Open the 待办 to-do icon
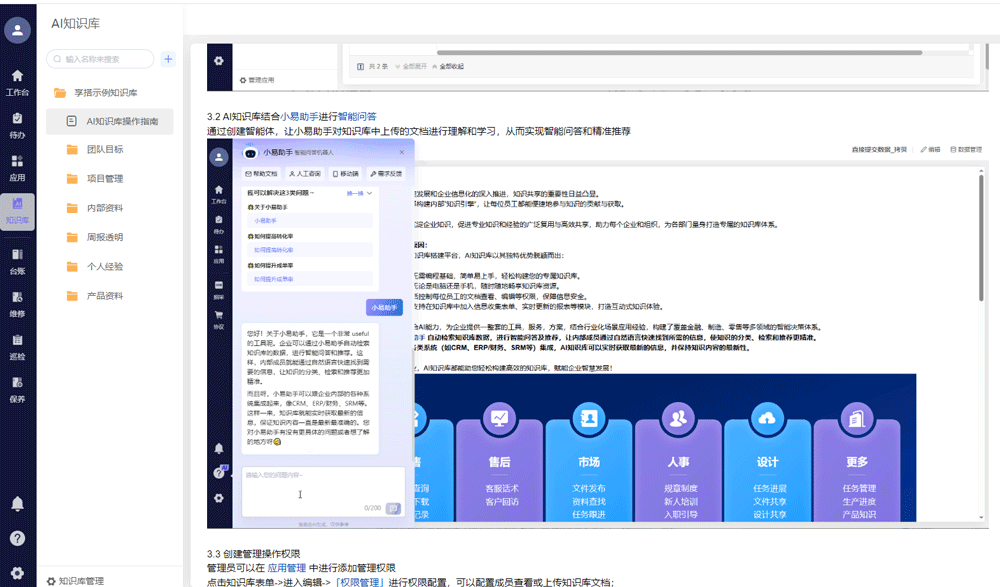This screenshot has height=587, width=1000. [17, 124]
